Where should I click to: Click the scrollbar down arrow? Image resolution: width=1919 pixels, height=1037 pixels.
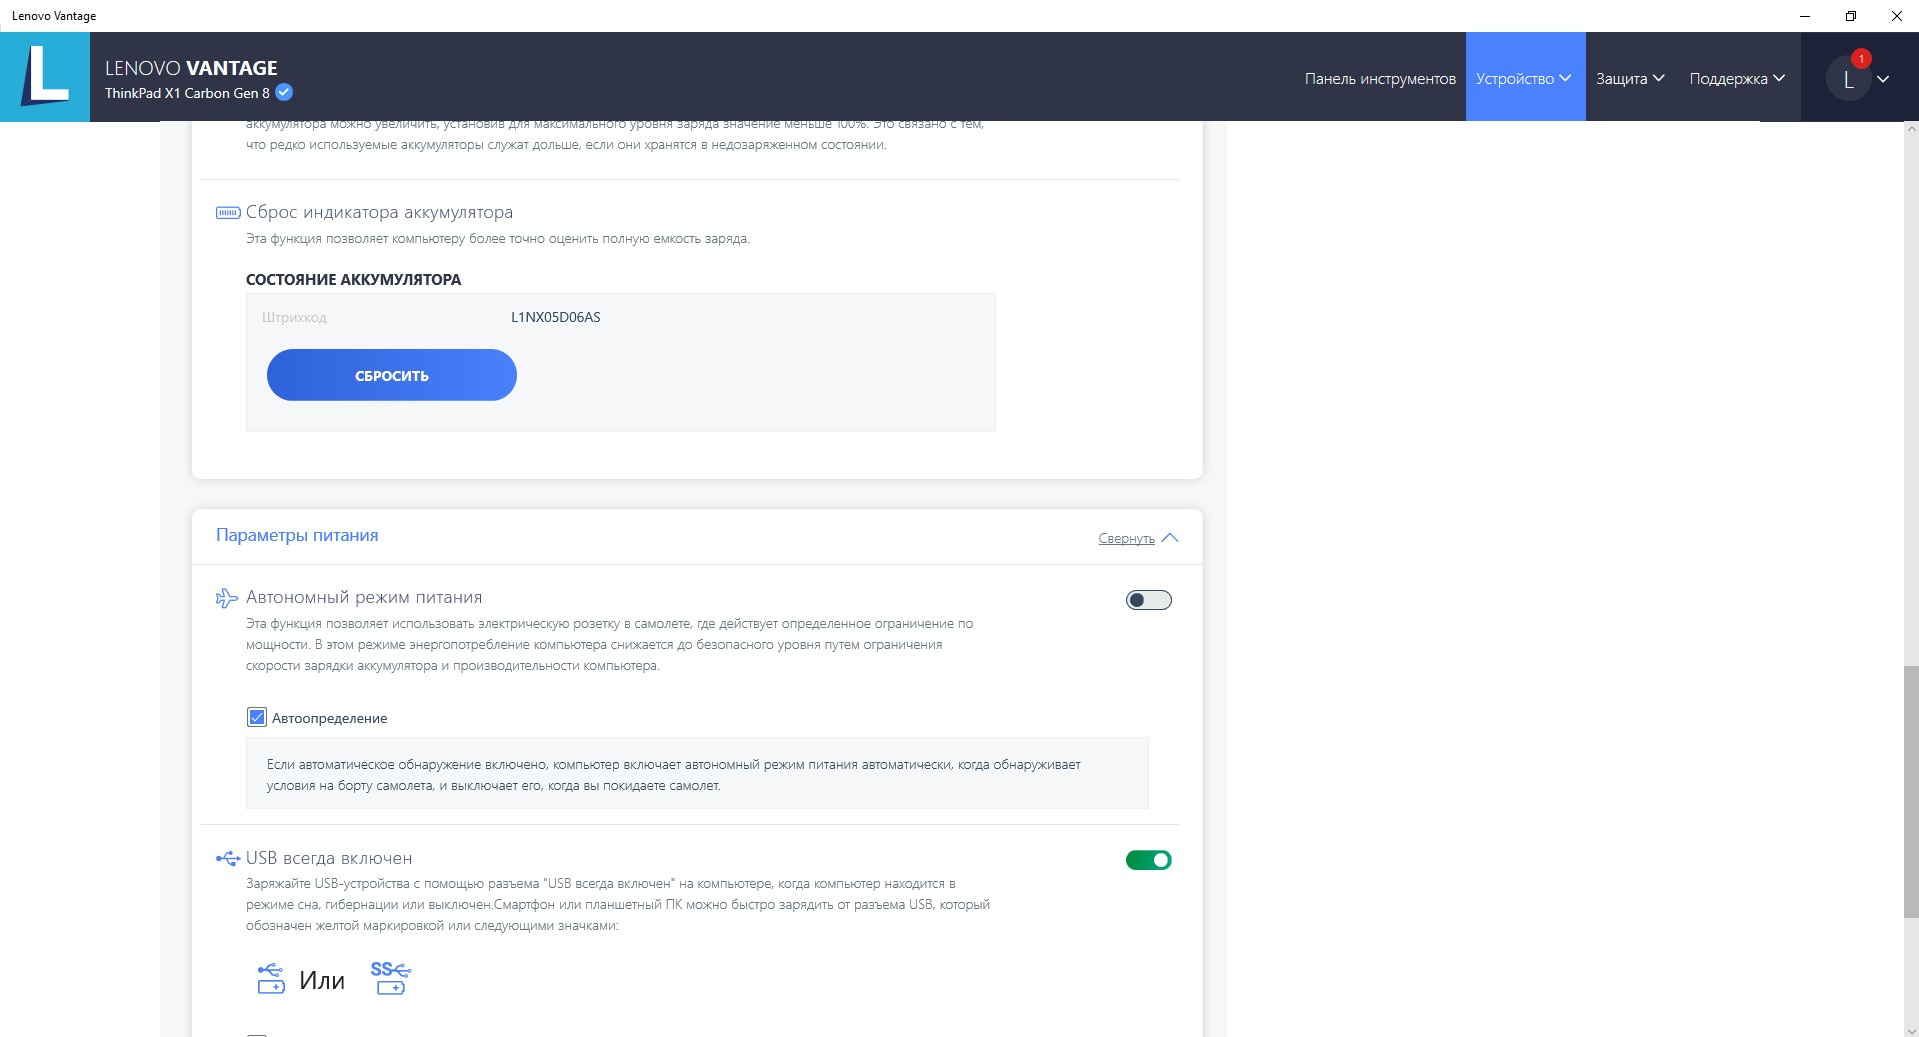pyautogui.click(x=1911, y=1029)
